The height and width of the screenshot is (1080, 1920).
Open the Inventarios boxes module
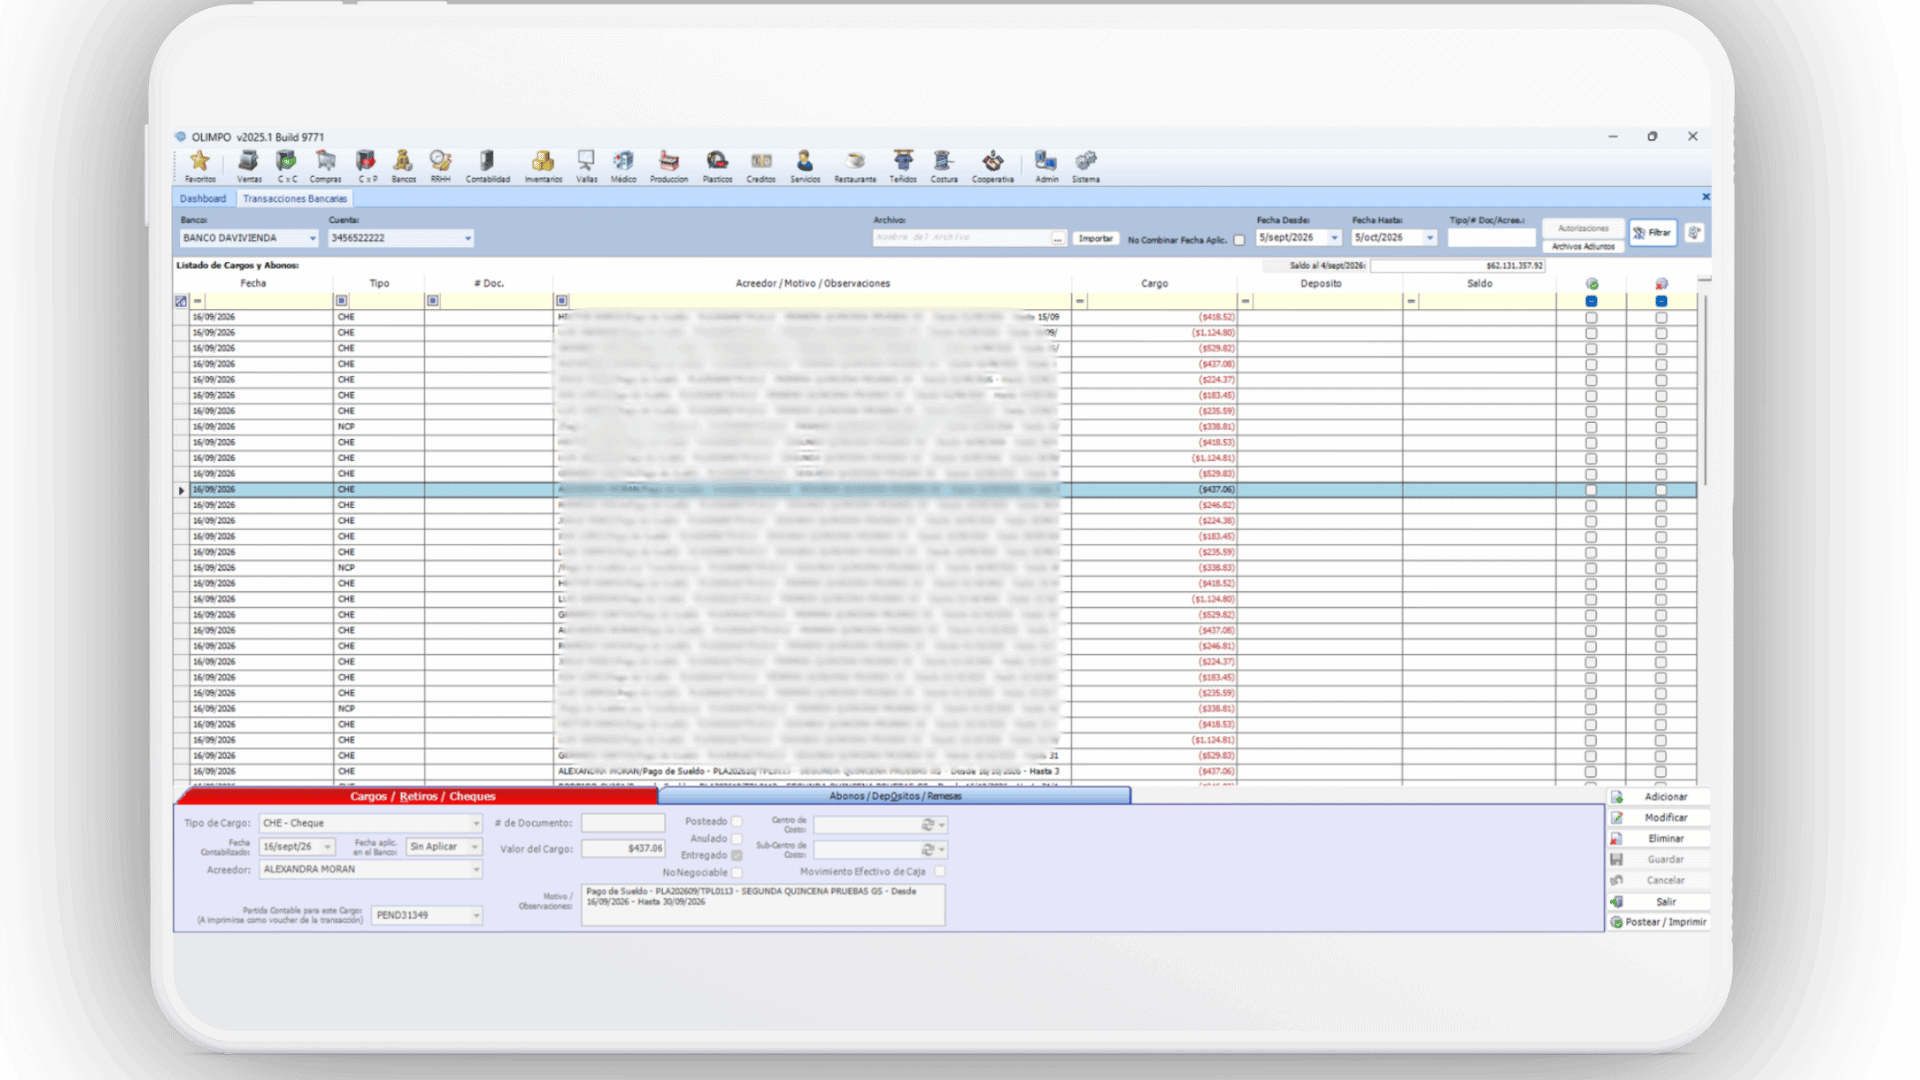pyautogui.click(x=543, y=166)
